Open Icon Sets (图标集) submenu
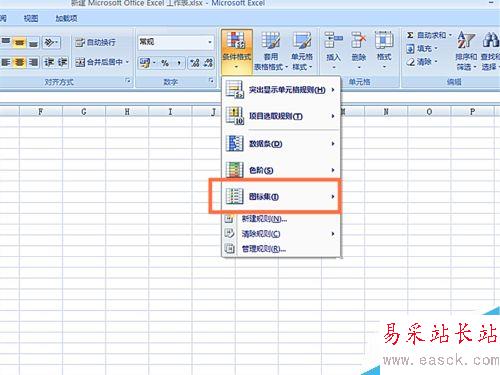The width and height of the screenshot is (500, 375). (x=281, y=197)
